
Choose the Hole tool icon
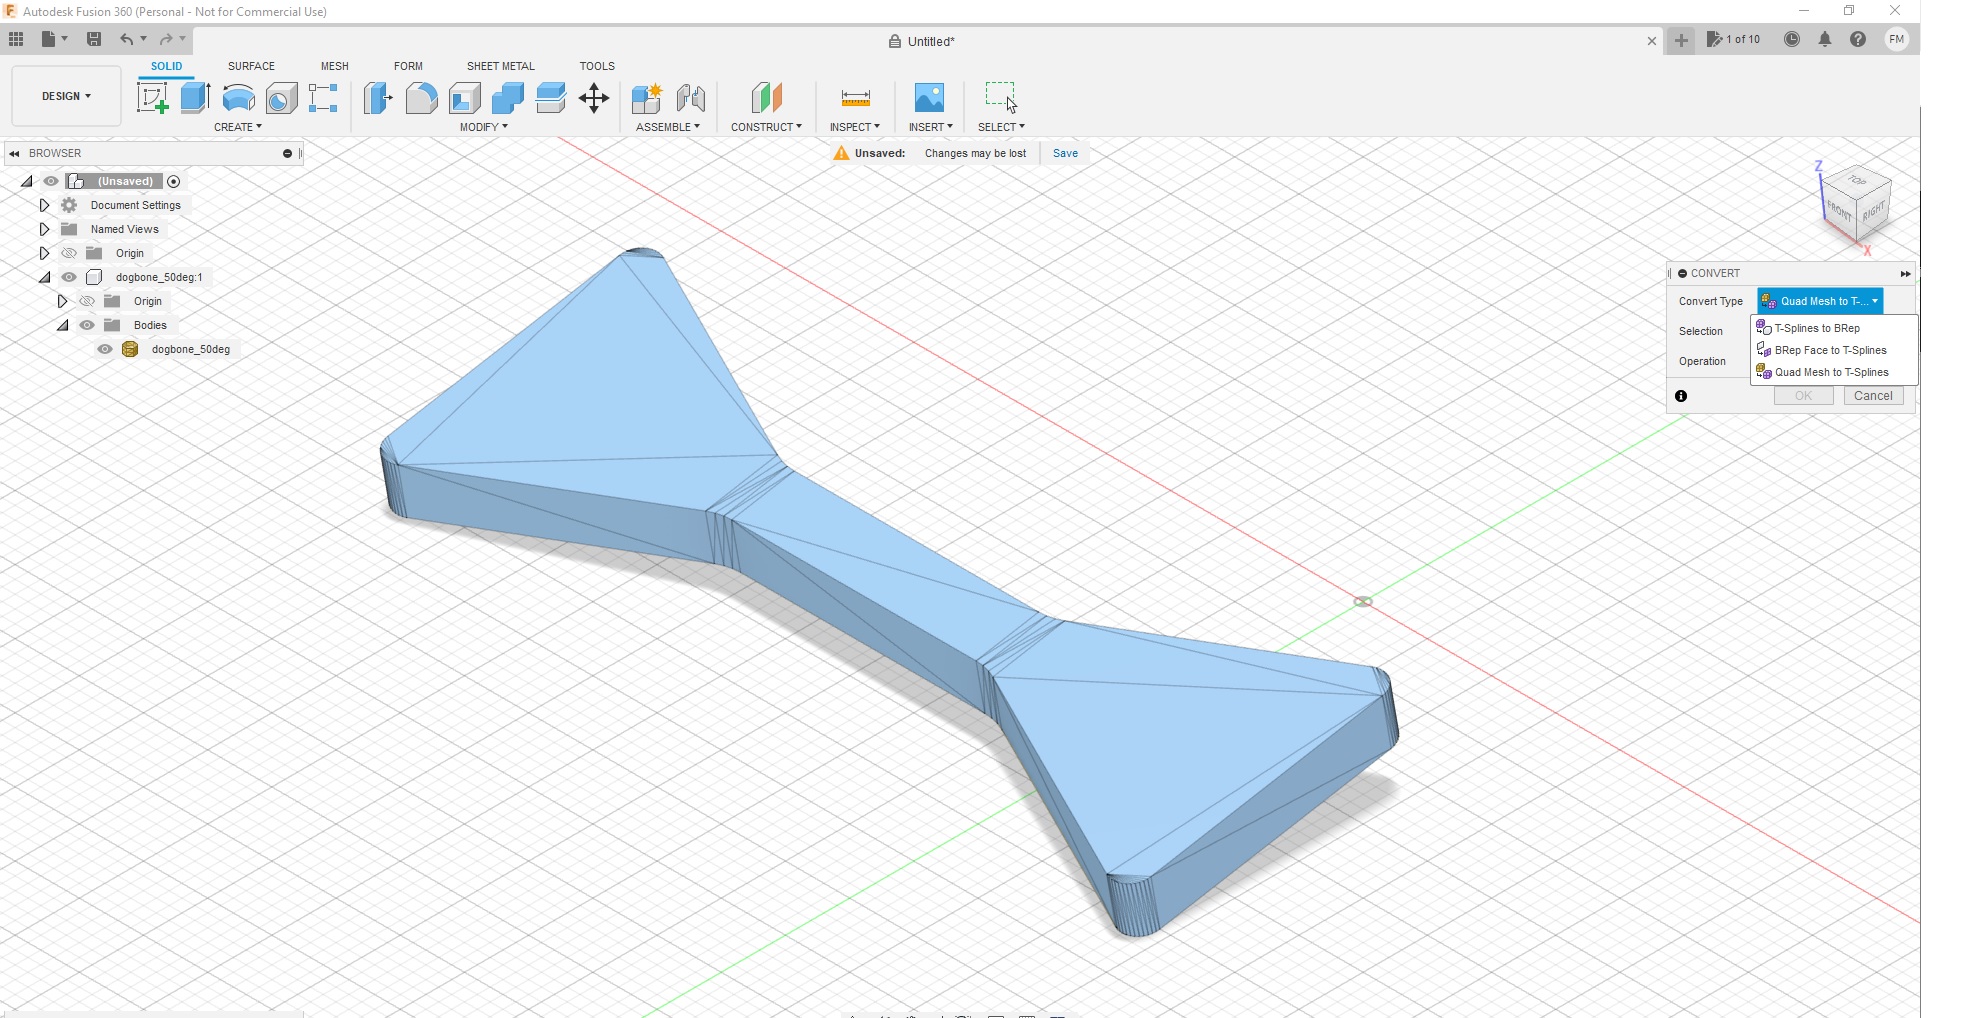pos(281,98)
